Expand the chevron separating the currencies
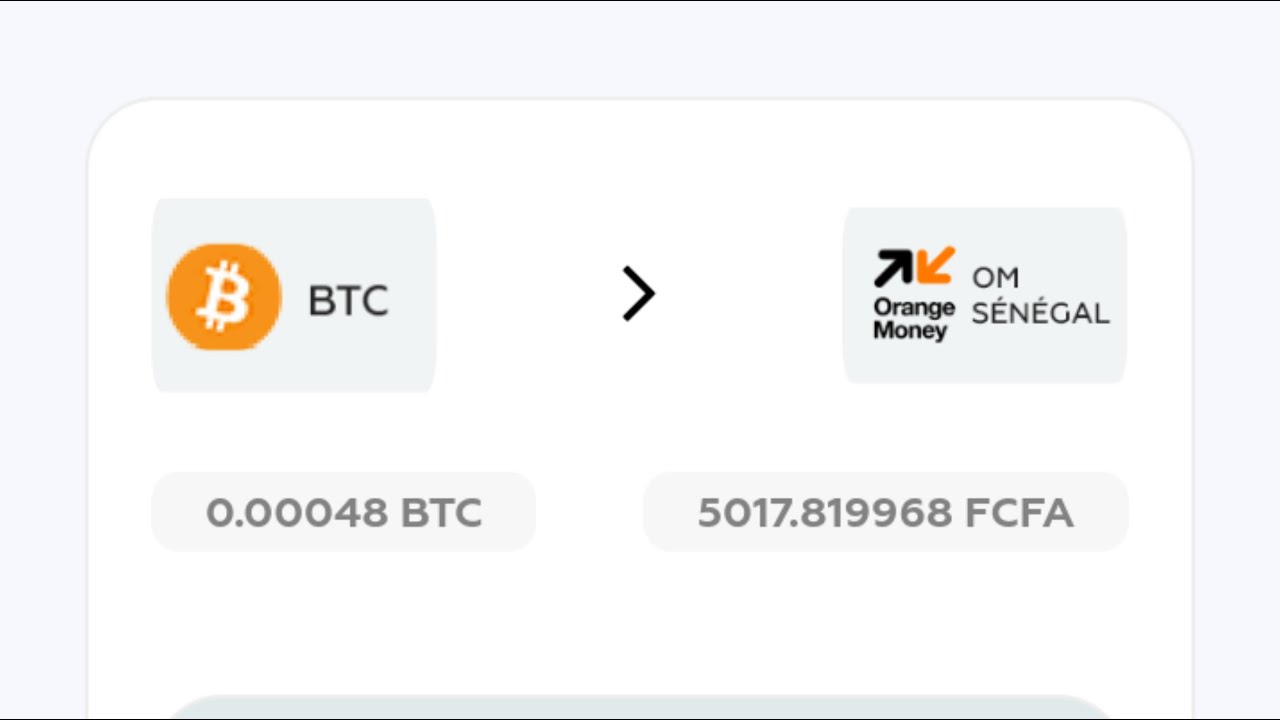The height and width of the screenshot is (720, 1280). click(640, 294)
